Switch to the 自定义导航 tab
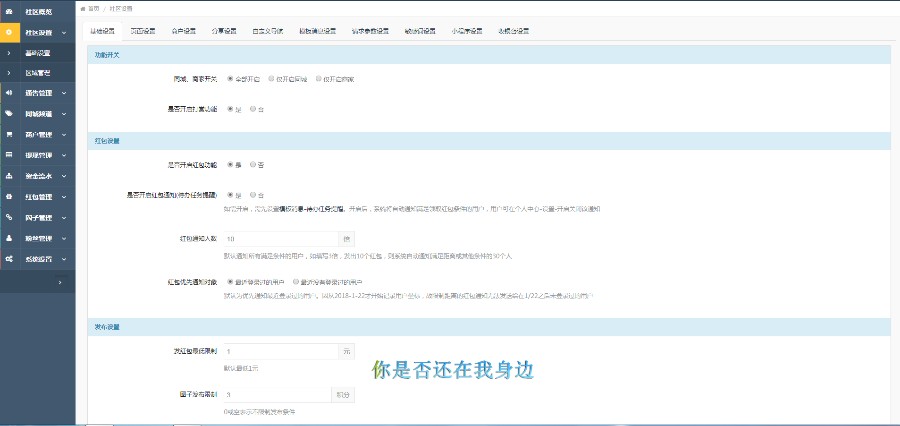900x426 pixels. (268, 31)
